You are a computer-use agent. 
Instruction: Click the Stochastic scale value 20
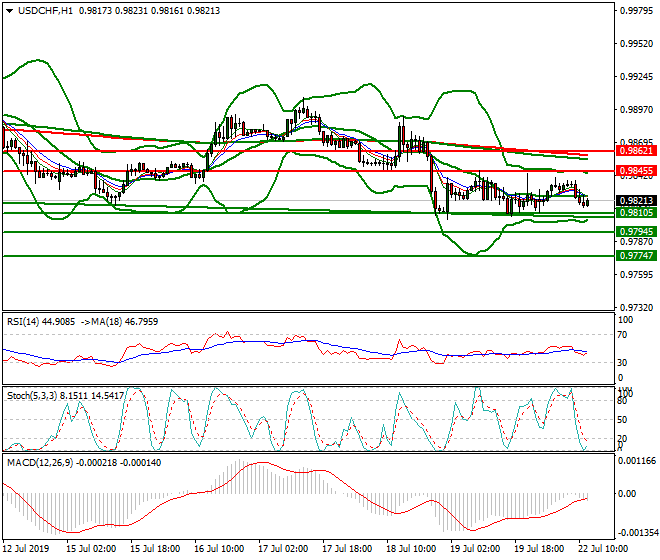[x=622, y=439]
